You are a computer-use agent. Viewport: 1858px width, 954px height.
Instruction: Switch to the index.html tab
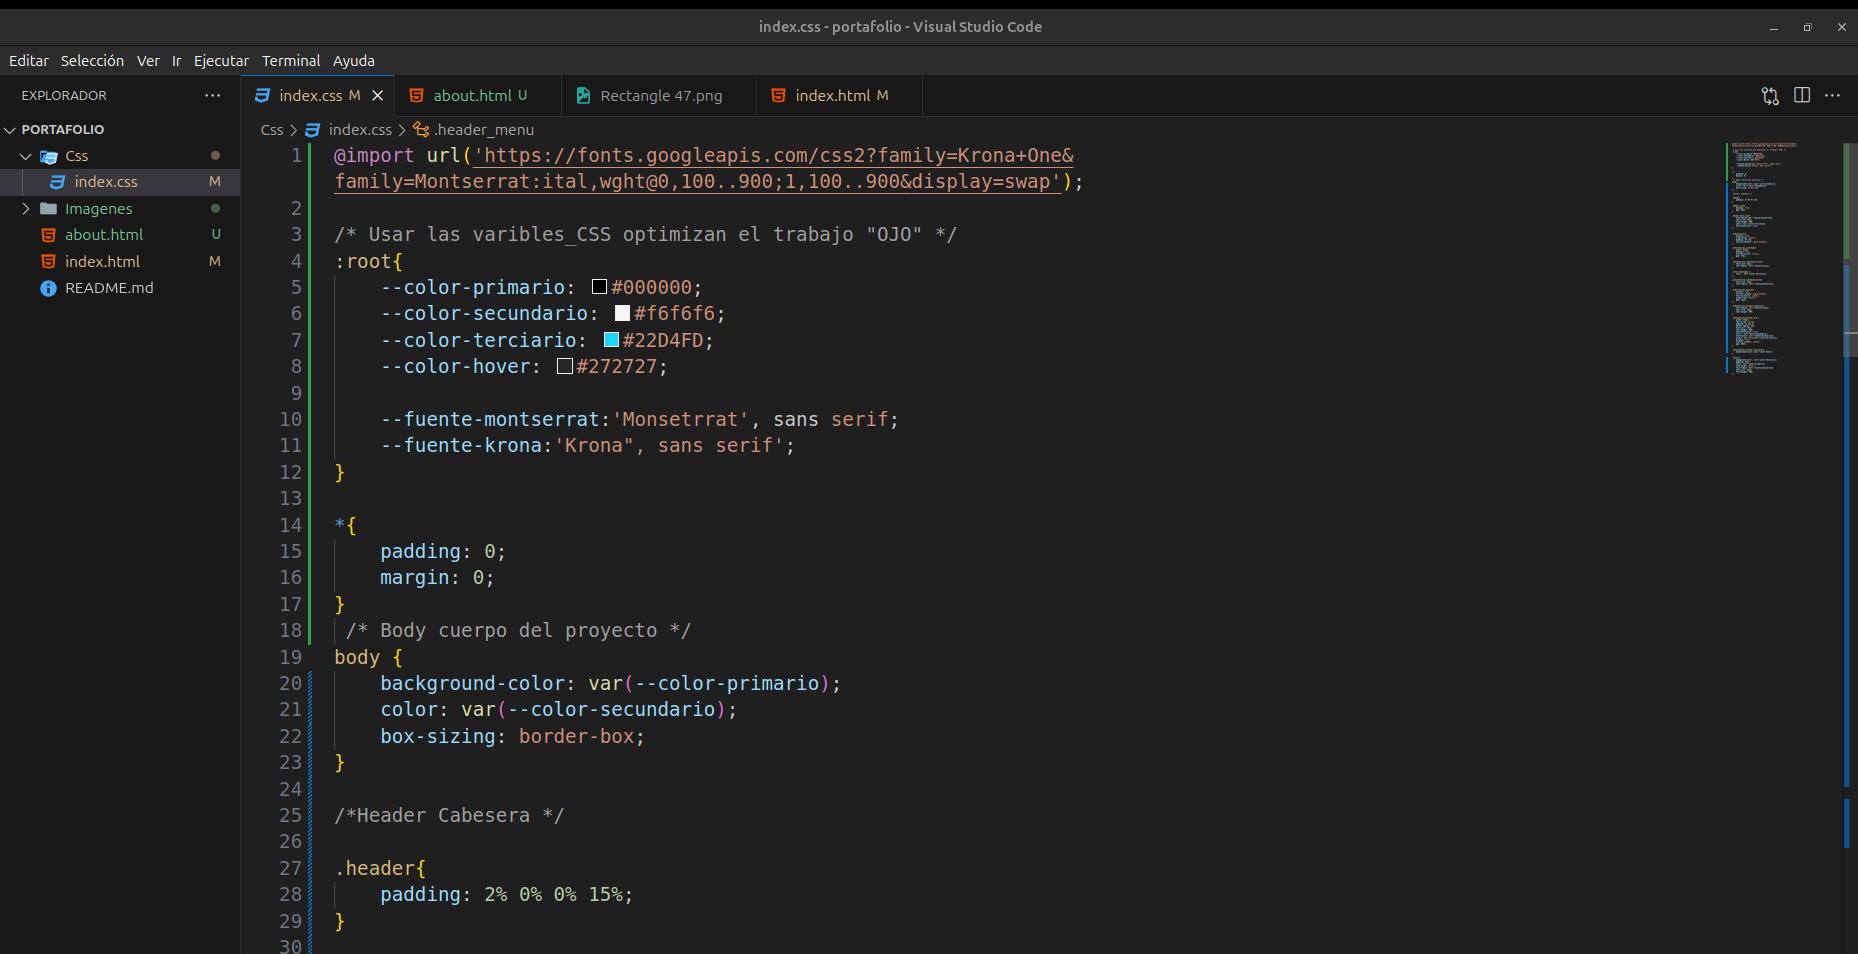tap(839, 95)
